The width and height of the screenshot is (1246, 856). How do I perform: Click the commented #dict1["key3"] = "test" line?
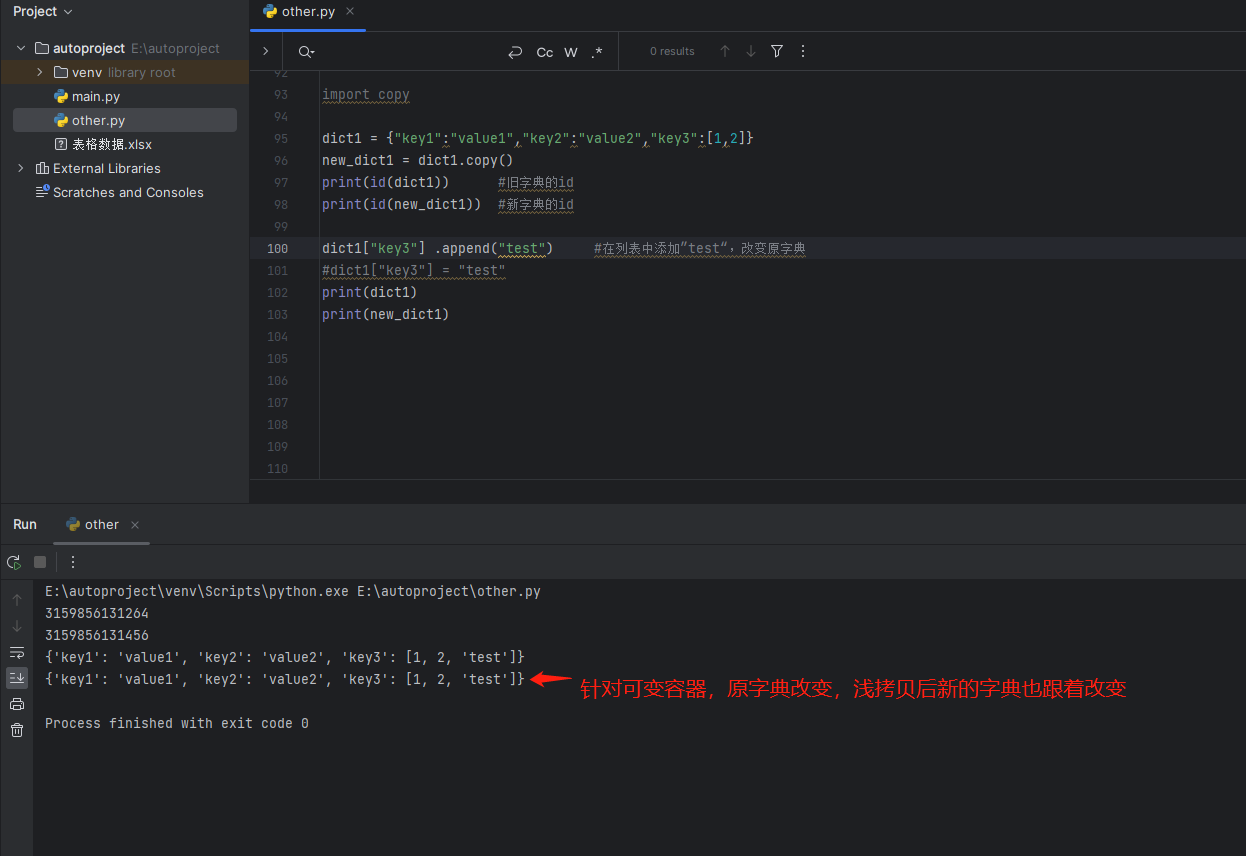(x=414, y=270)
